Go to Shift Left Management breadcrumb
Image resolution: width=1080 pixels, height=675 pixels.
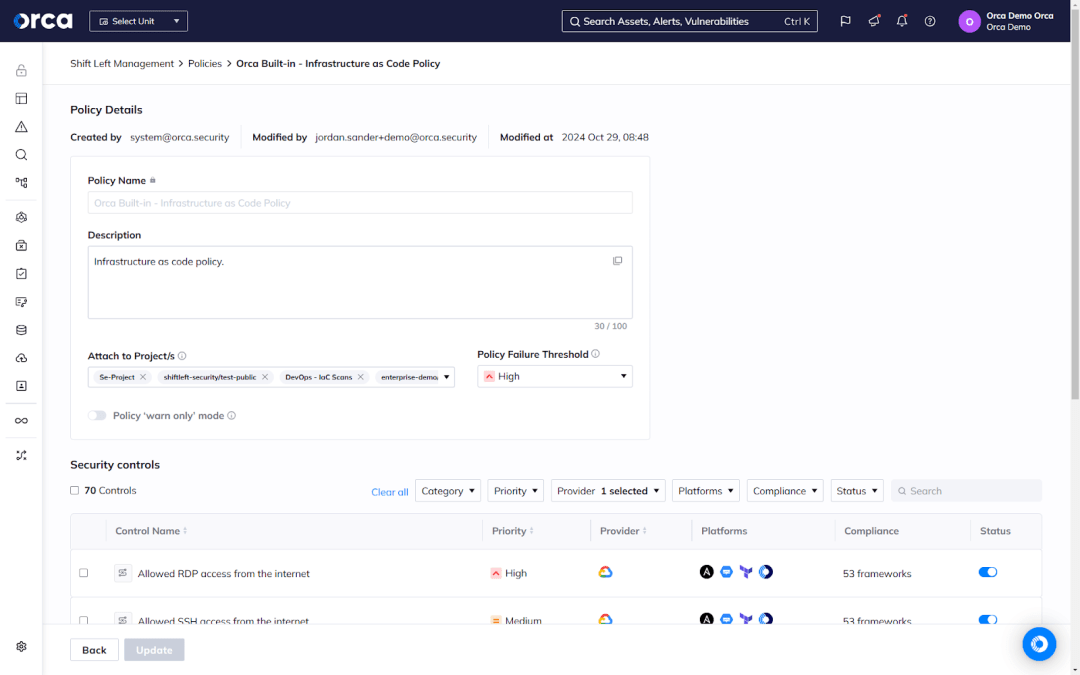(x=122, y=63)
